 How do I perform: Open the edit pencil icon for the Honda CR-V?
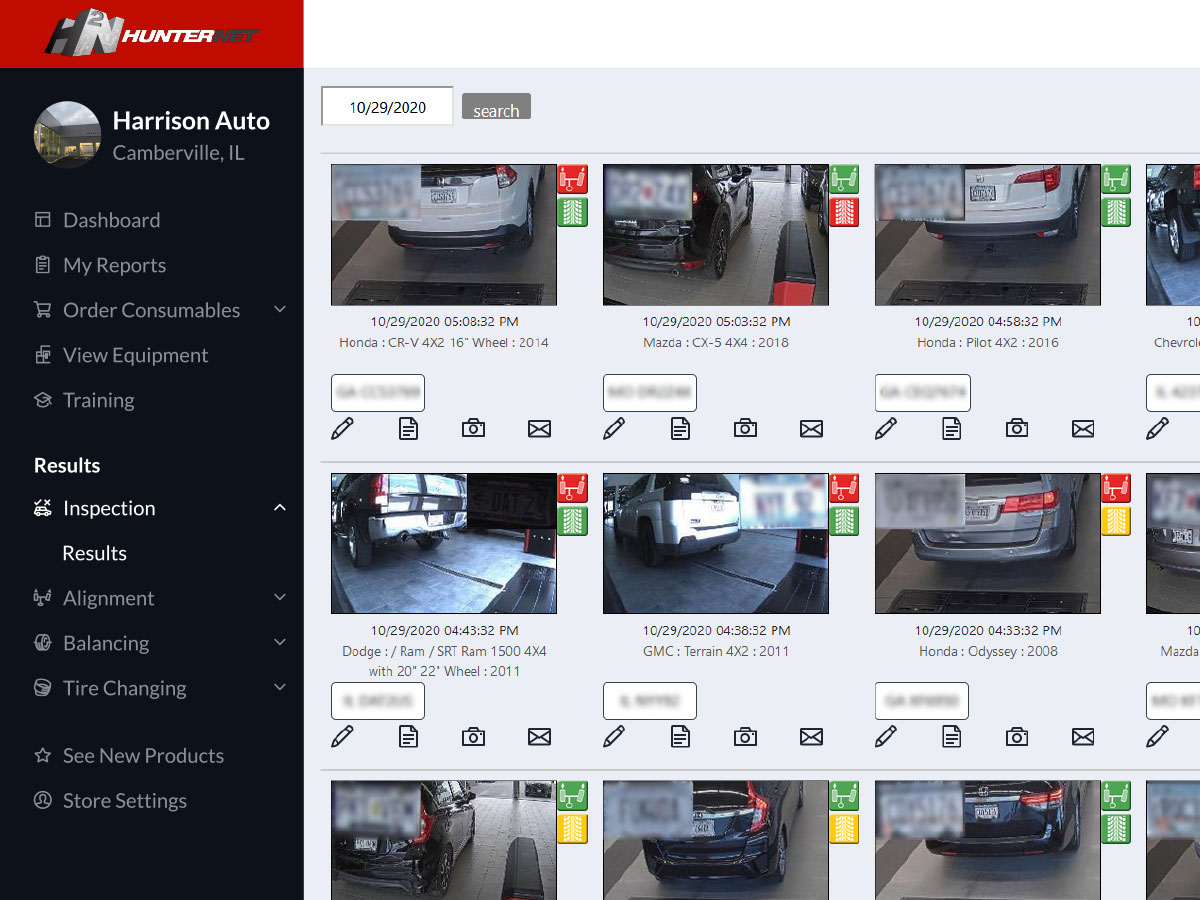343,428
